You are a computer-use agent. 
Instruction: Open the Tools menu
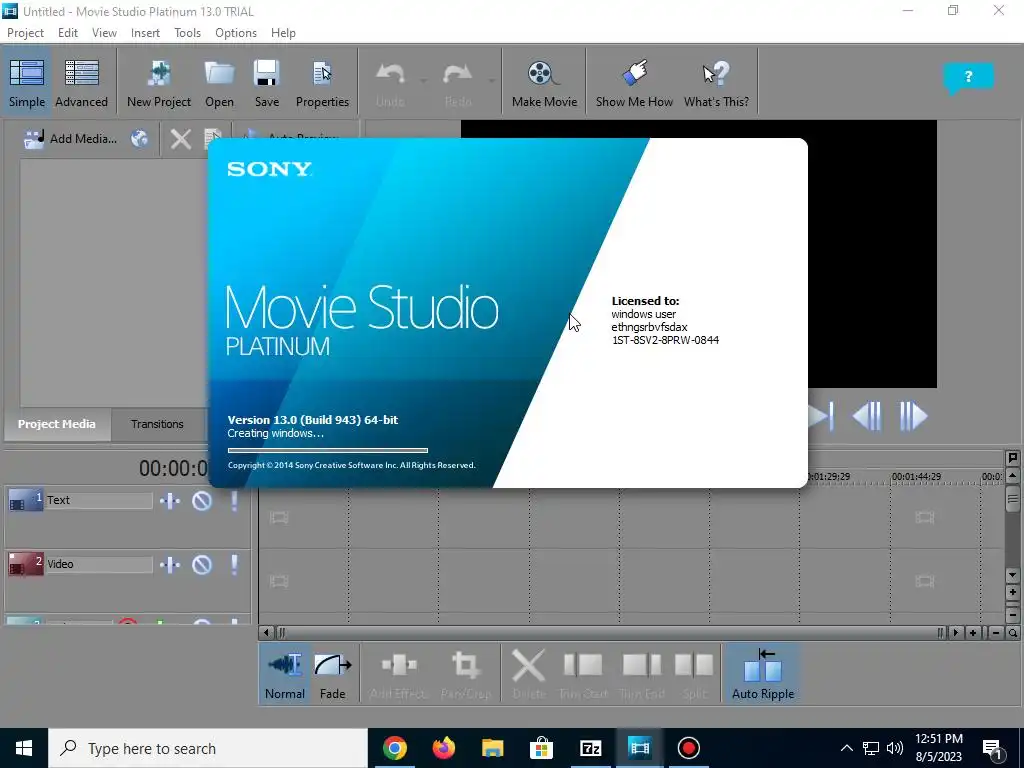(x=187, y=33)
